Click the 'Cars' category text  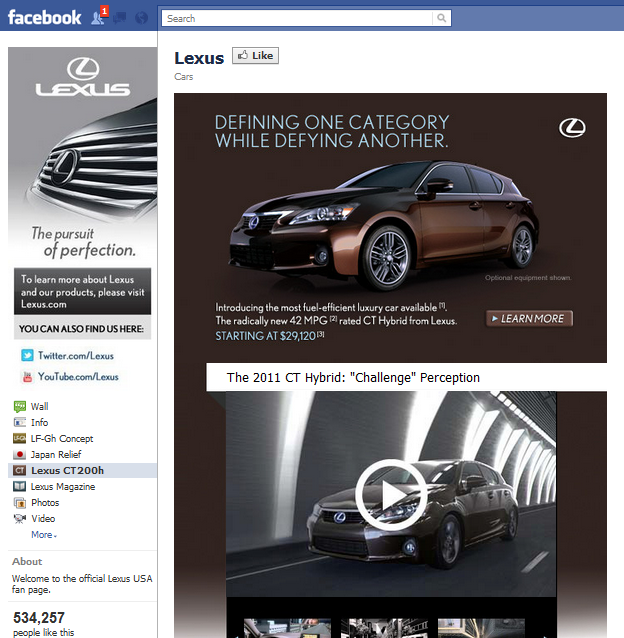point(183,76)
